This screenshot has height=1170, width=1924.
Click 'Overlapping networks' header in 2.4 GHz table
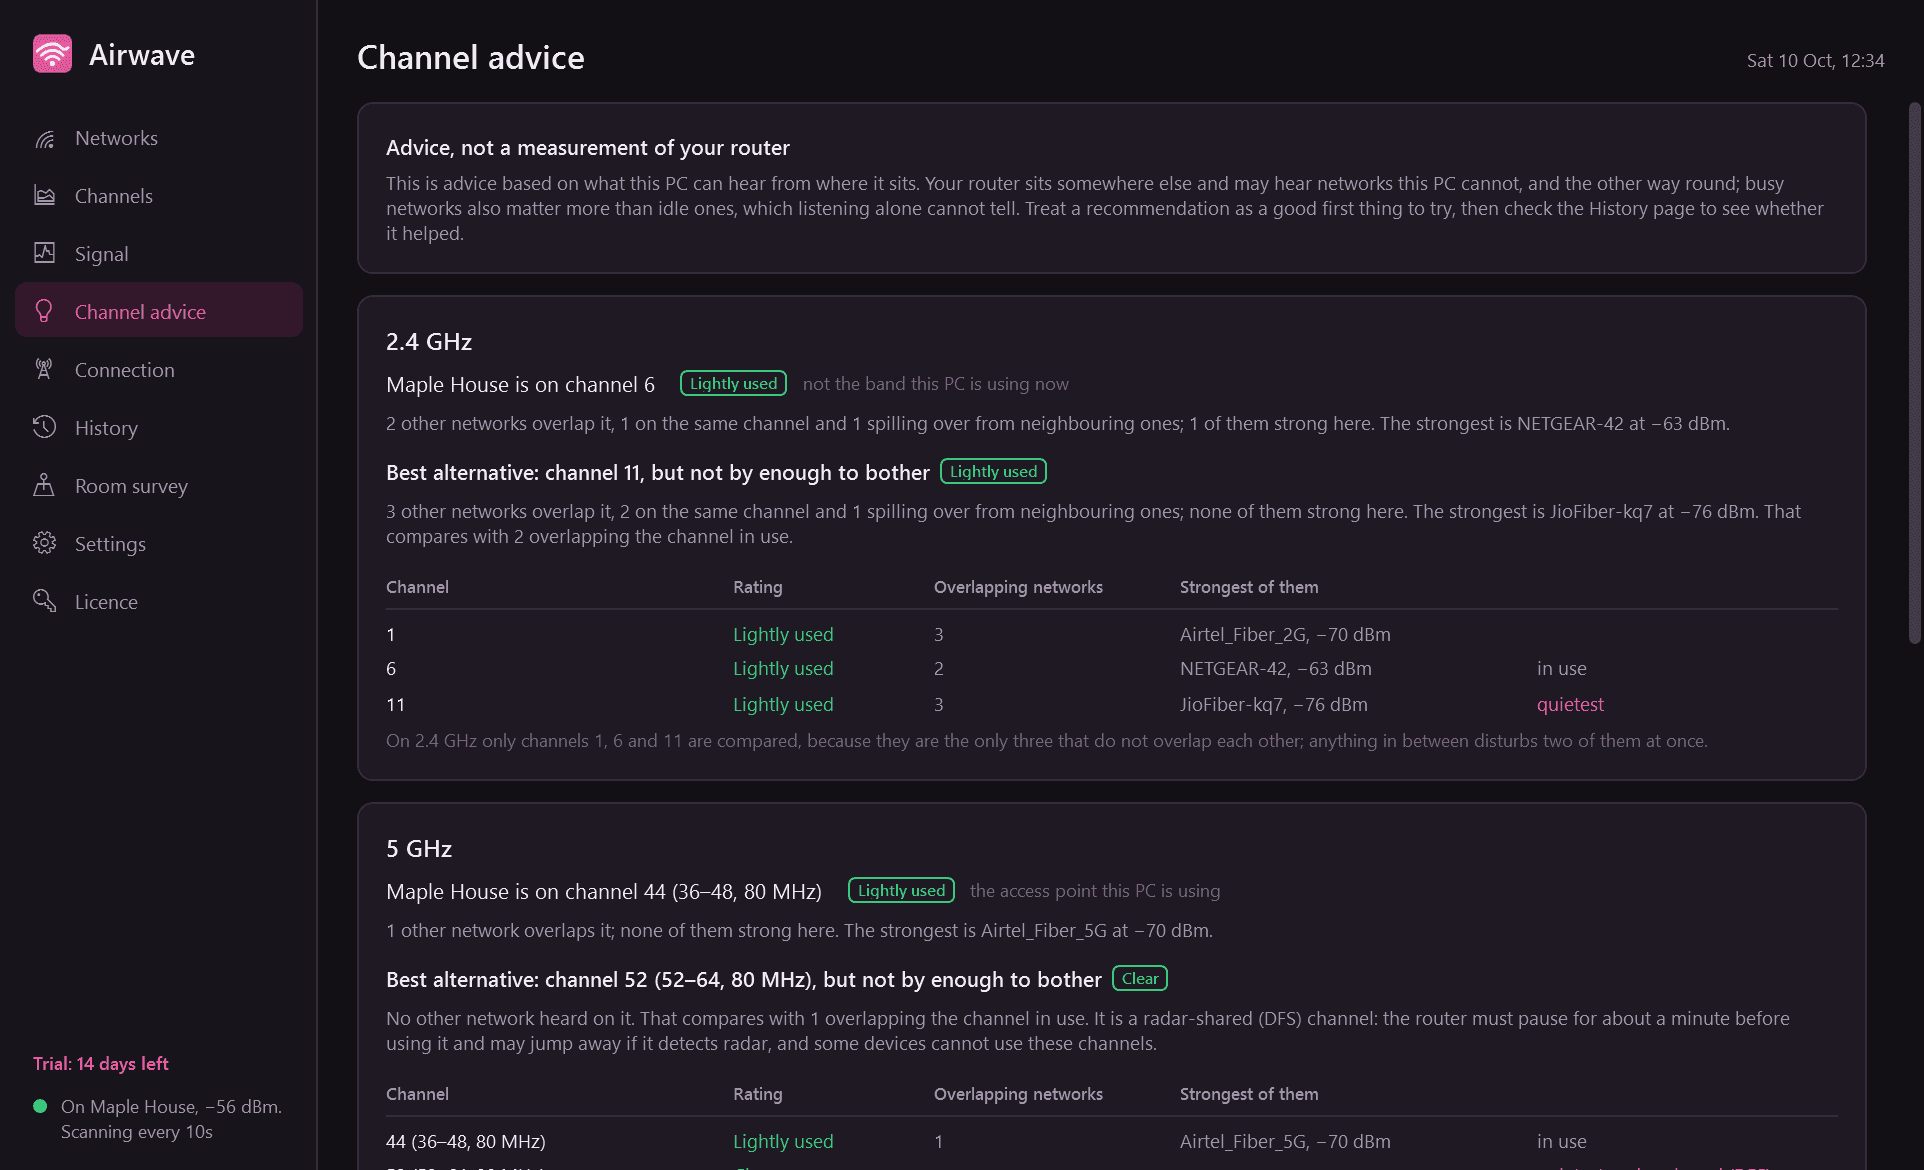[x=1018, y=588]
